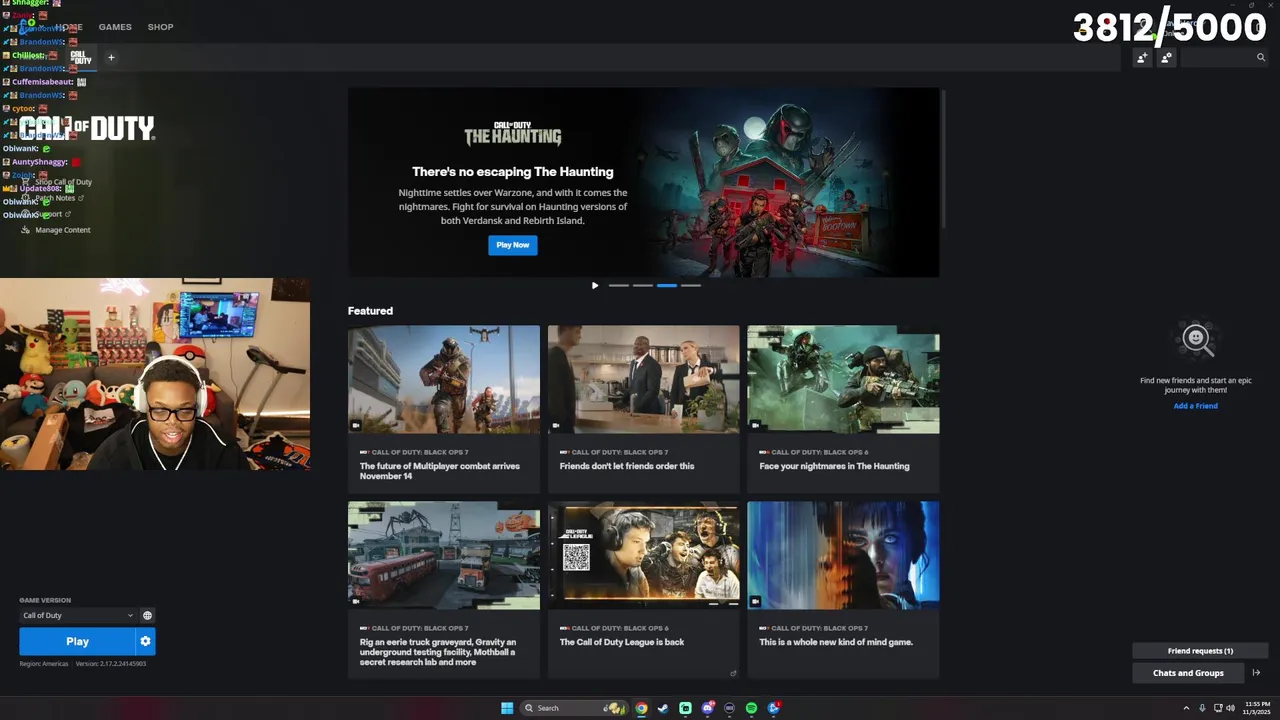Open the Friends don't let friends thumbnail

[643, 379]
